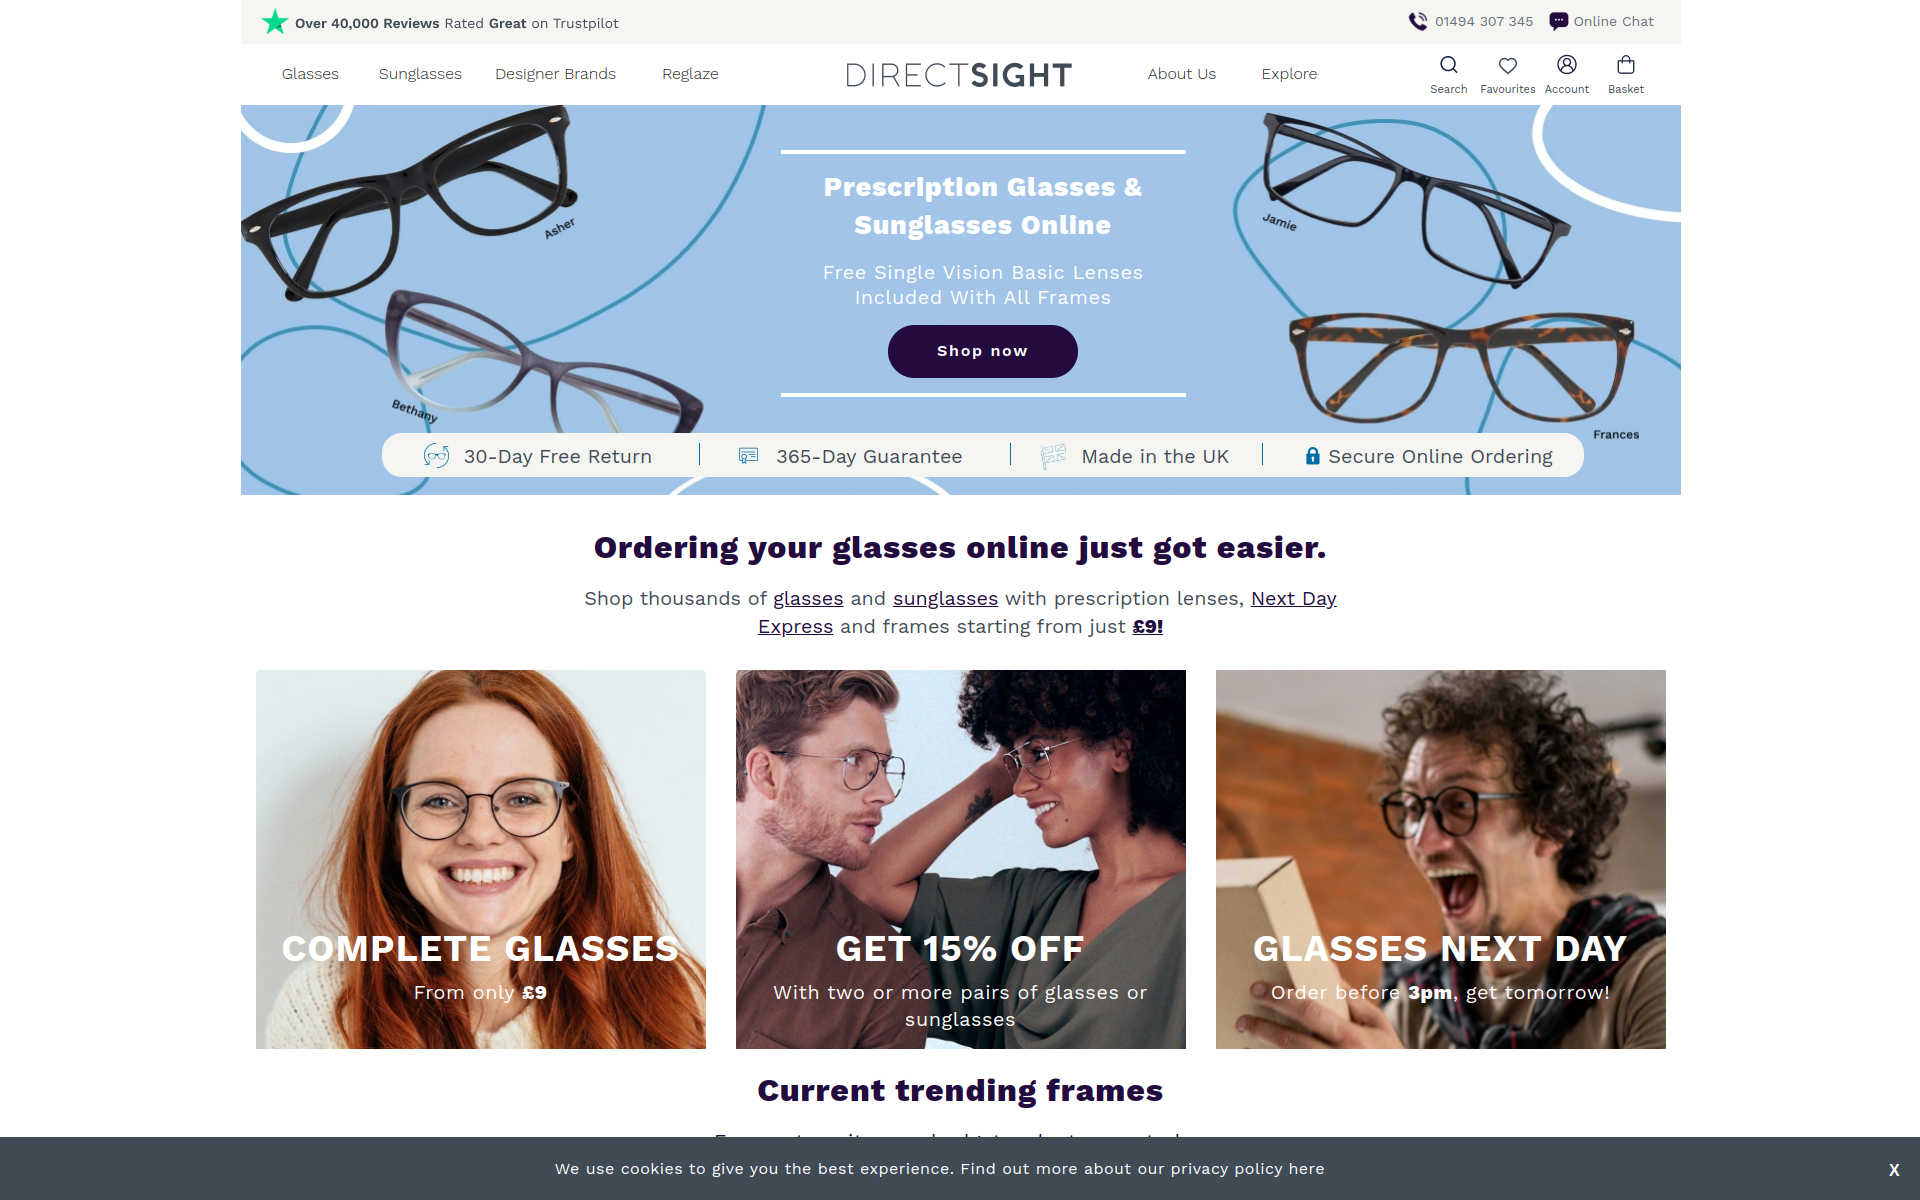
Task: Click the 30-Day Free Return glasses icon
Action: [436, 456]
